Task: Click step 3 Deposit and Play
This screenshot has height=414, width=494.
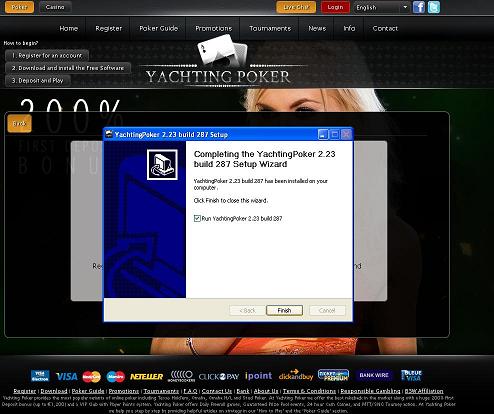Action: 38,80
